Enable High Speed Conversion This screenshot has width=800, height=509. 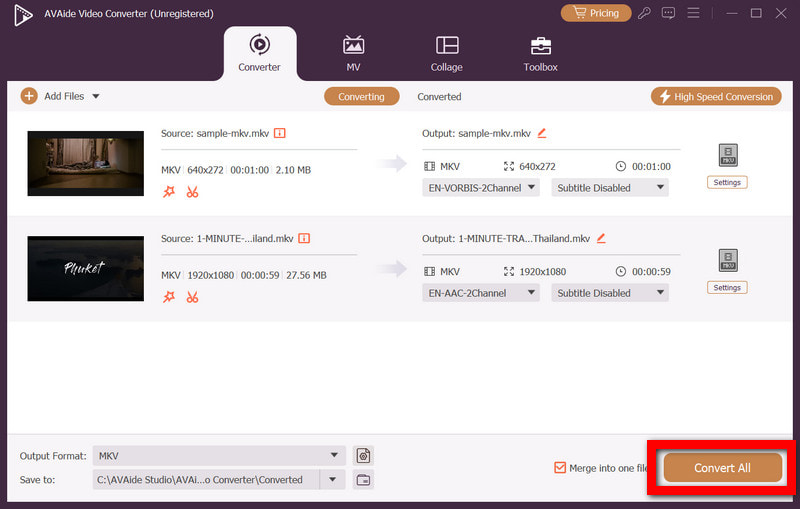715,97
